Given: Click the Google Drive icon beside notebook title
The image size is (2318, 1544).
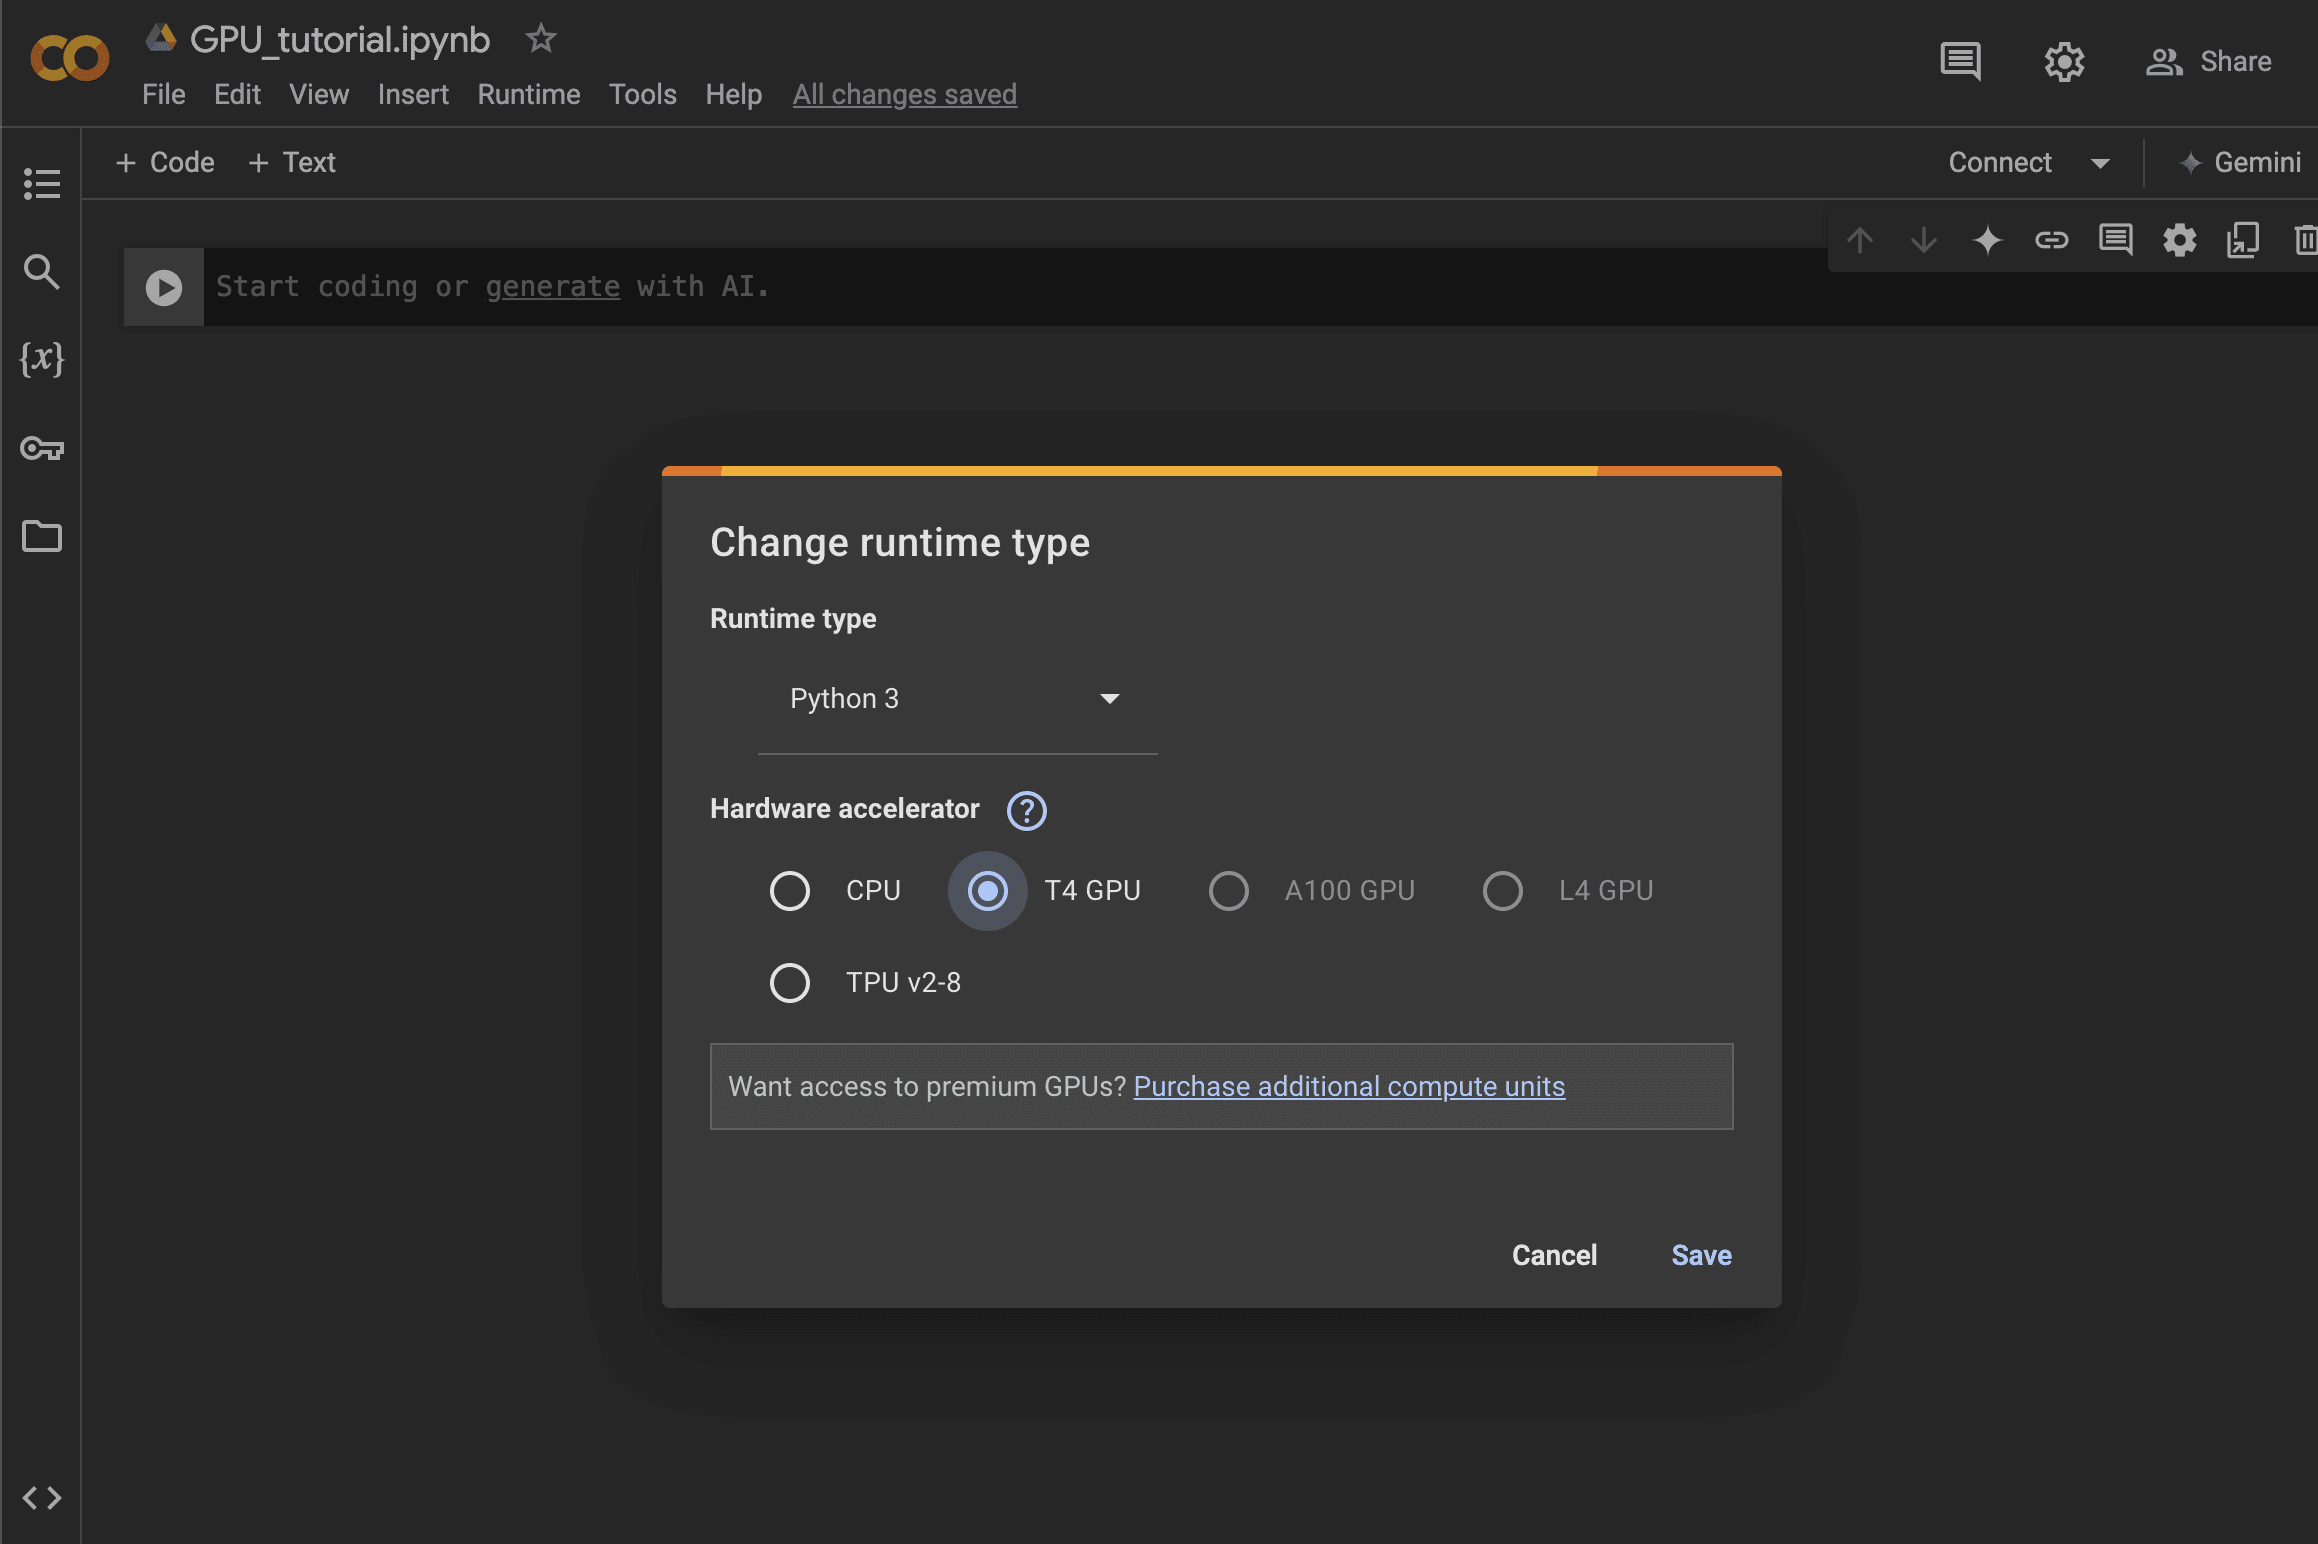Looking at the screenshot, I should [160, 39].
